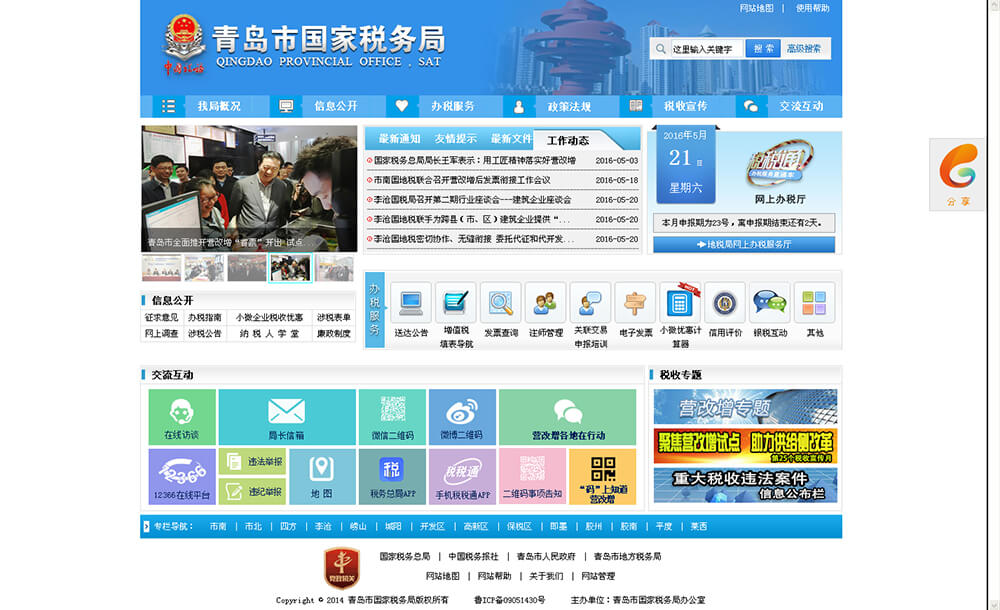Select the highlighted fourth slideshow thumbnail

click(290, 268)
